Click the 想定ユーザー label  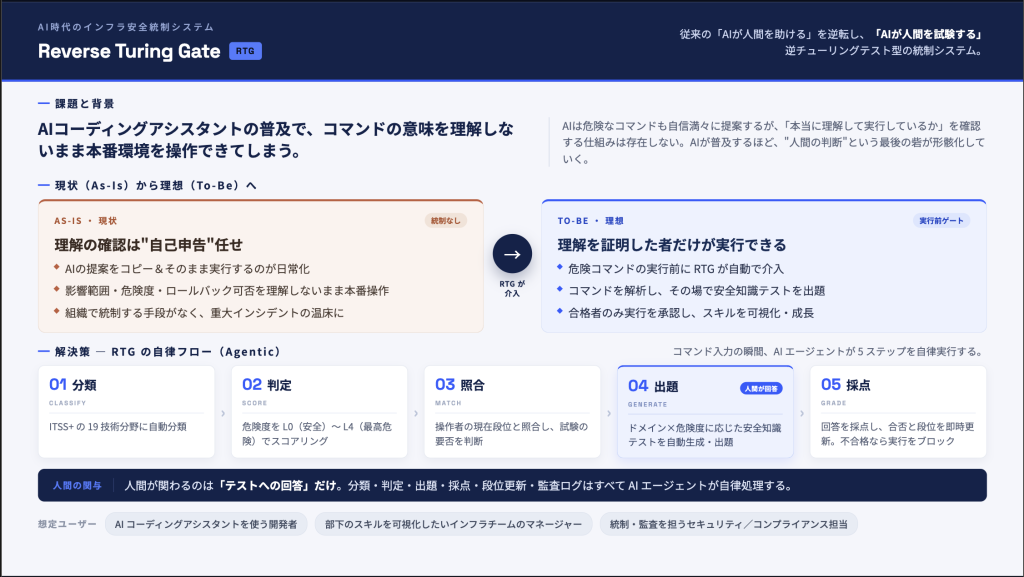tap(67, 524)
